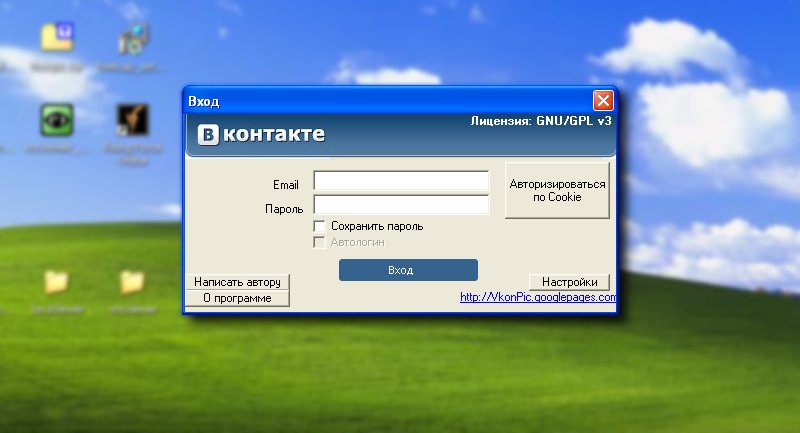Select the desktop icon right of the archive
The width and height of the screenshot is (800, 433).
point(133,39)
